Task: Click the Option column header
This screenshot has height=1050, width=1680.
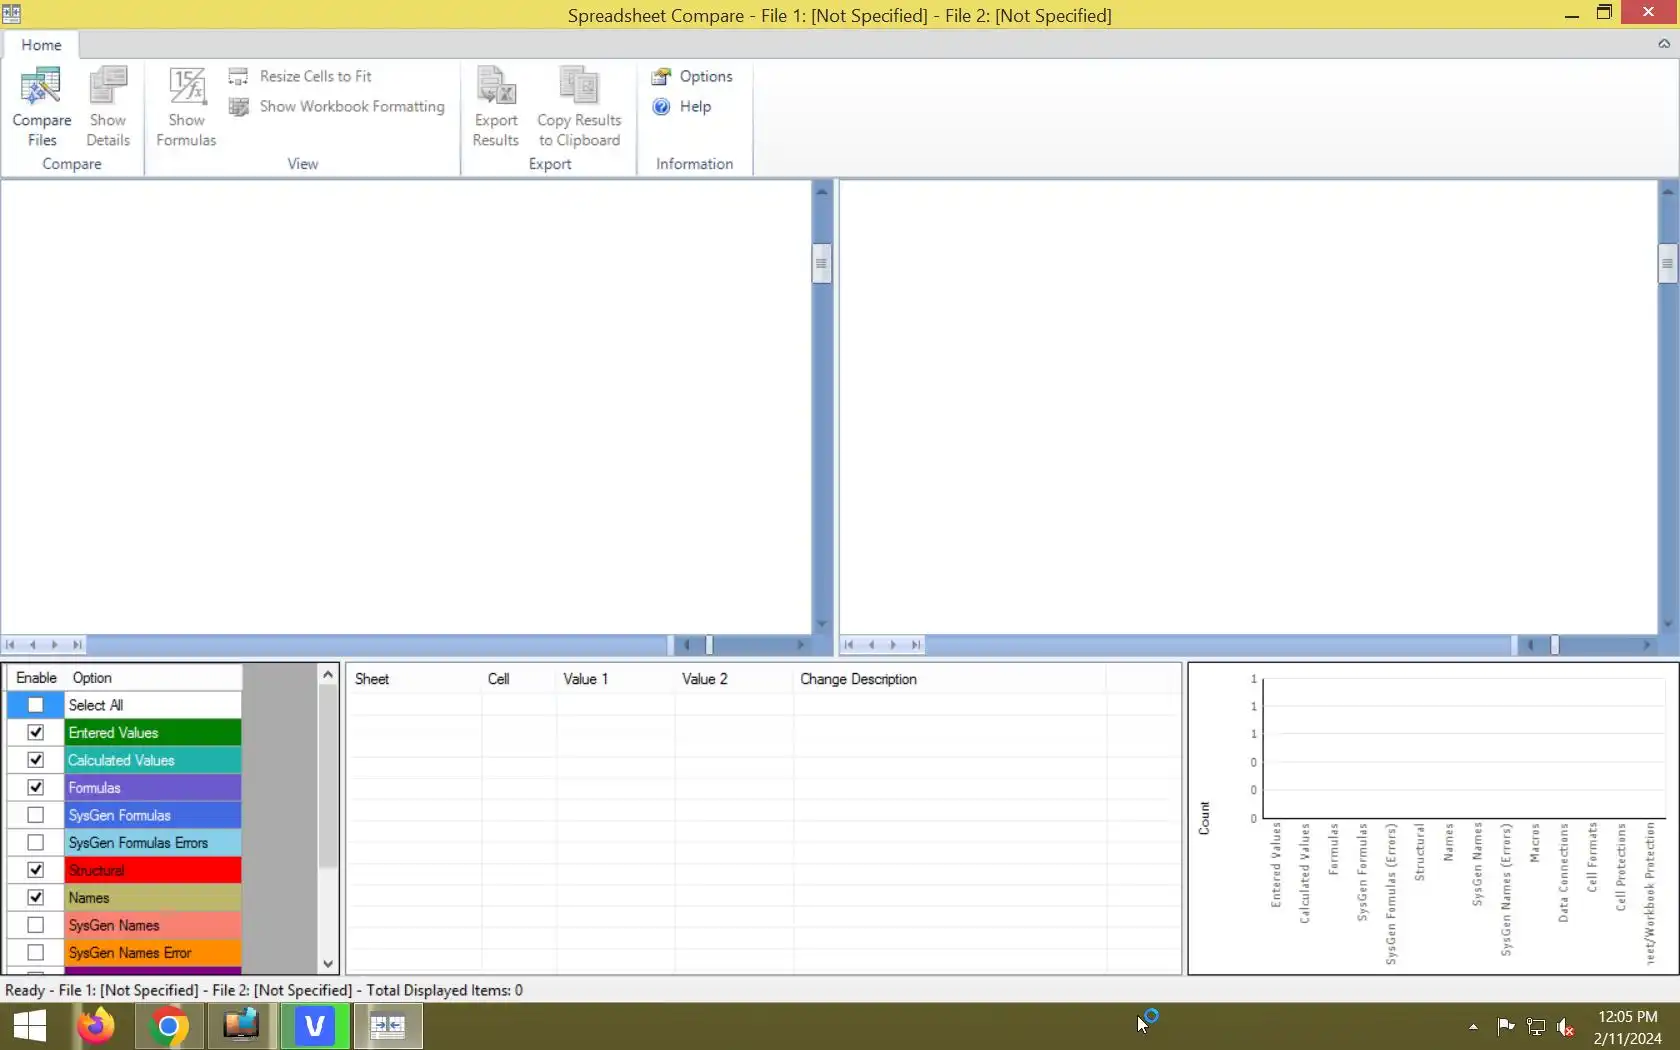Action: click(153, 678)
